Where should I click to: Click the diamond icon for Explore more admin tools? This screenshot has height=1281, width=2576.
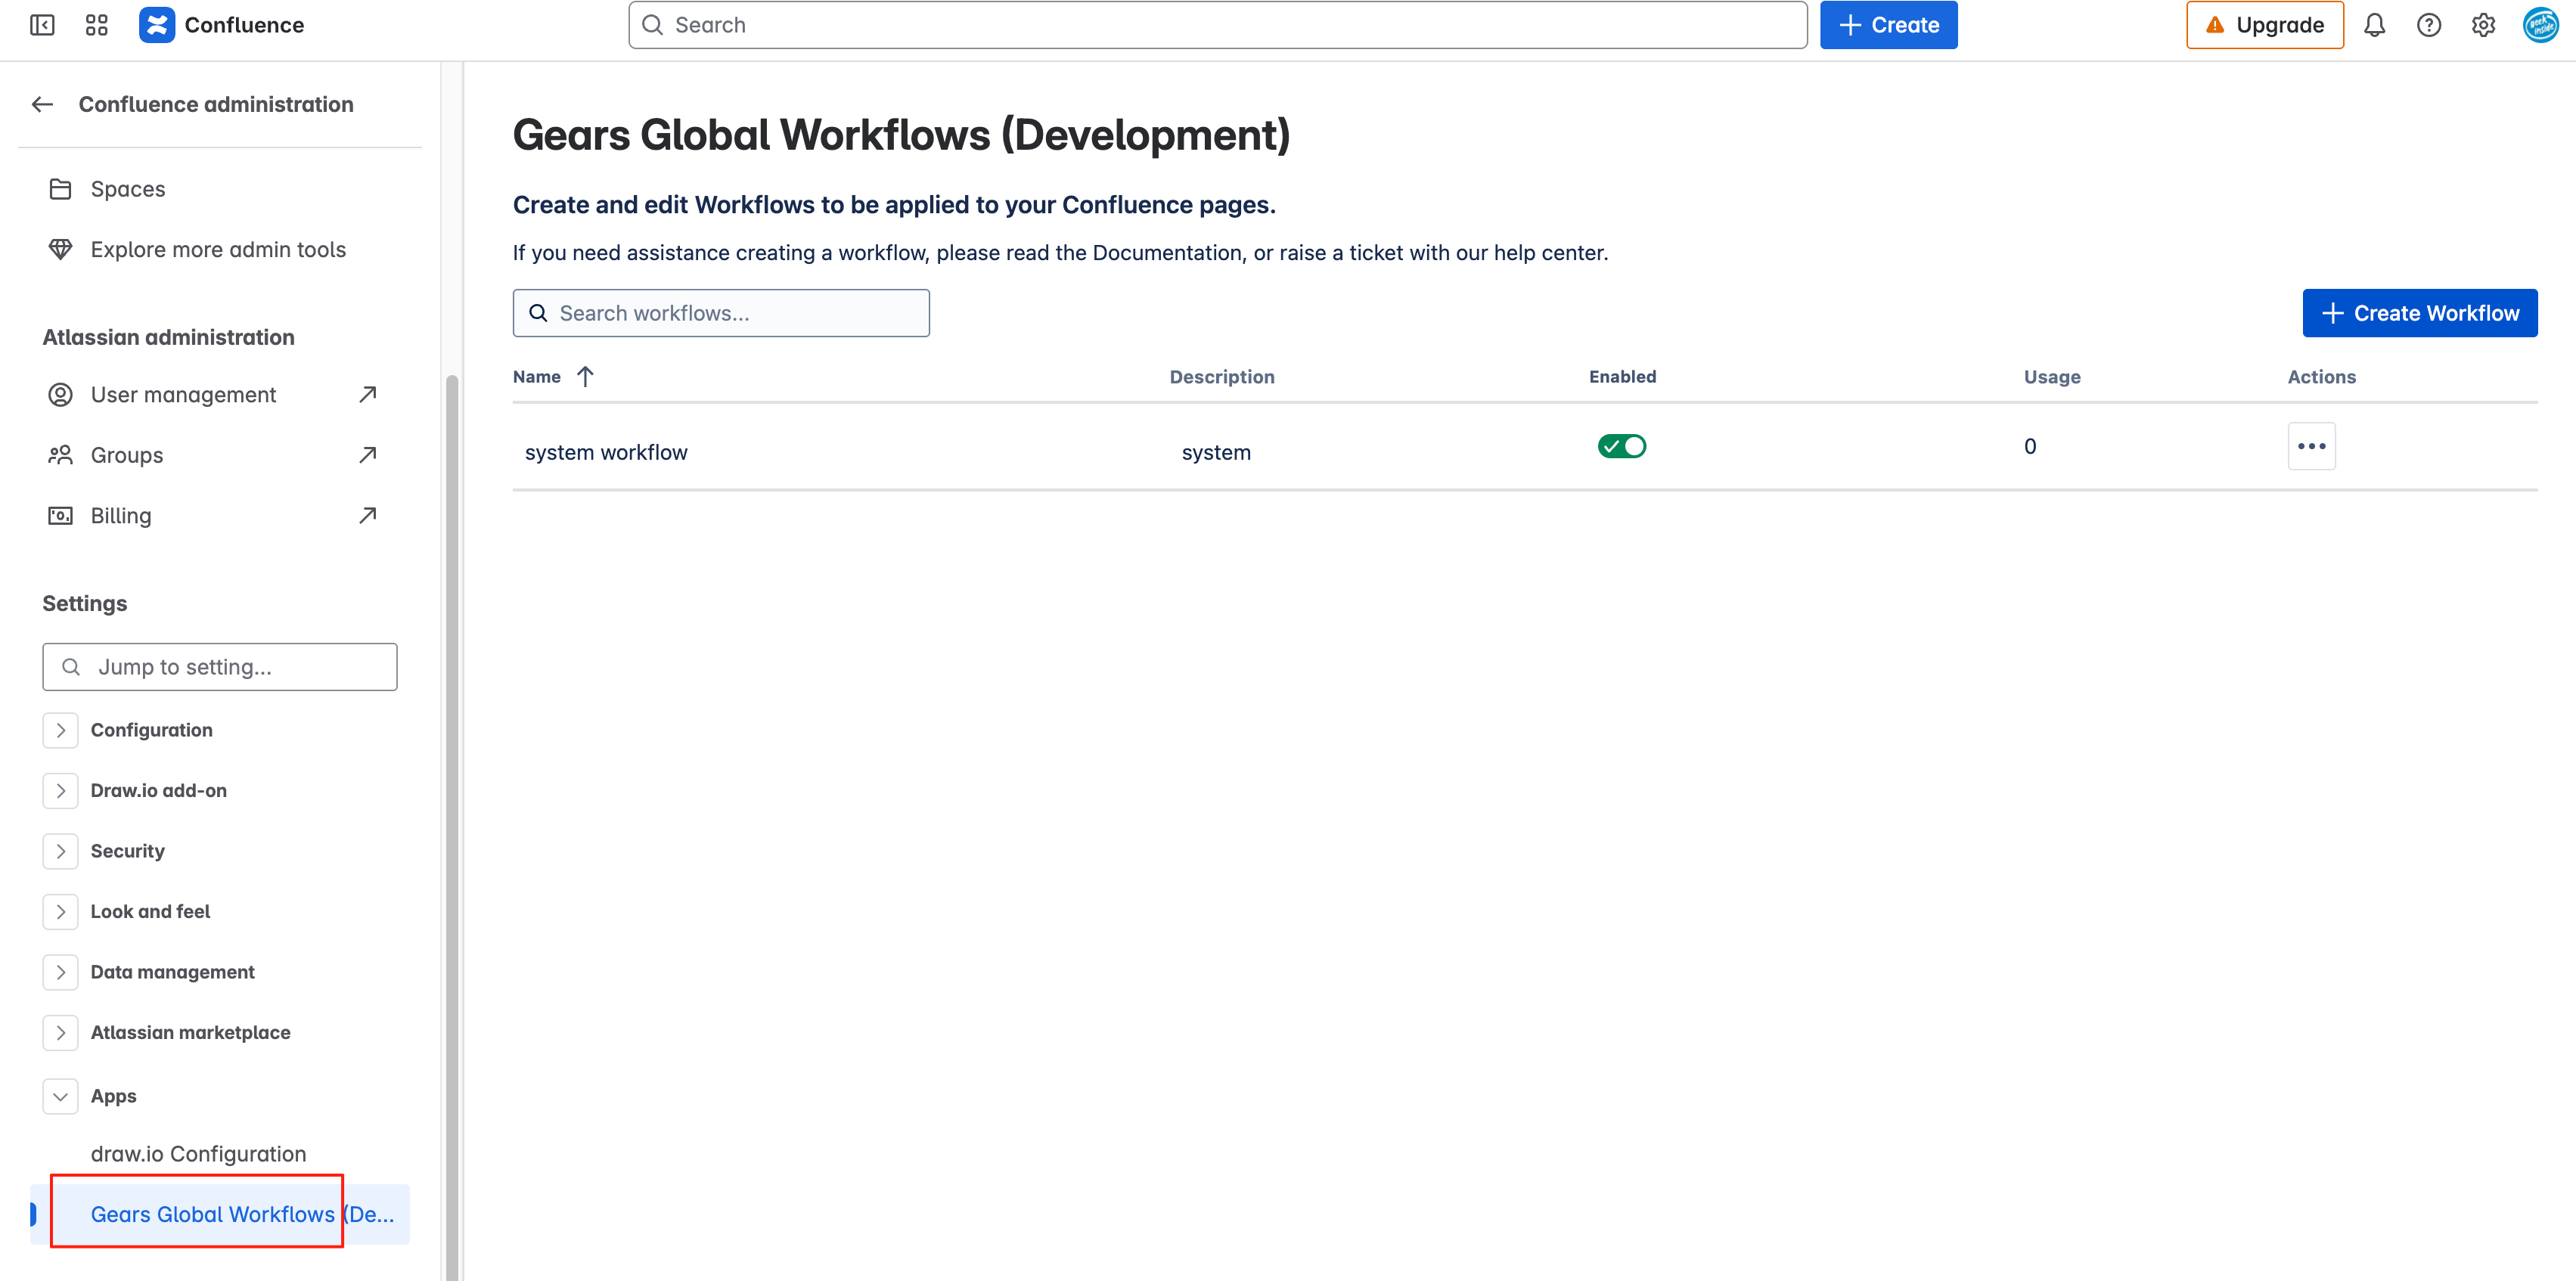click(60, 249)
